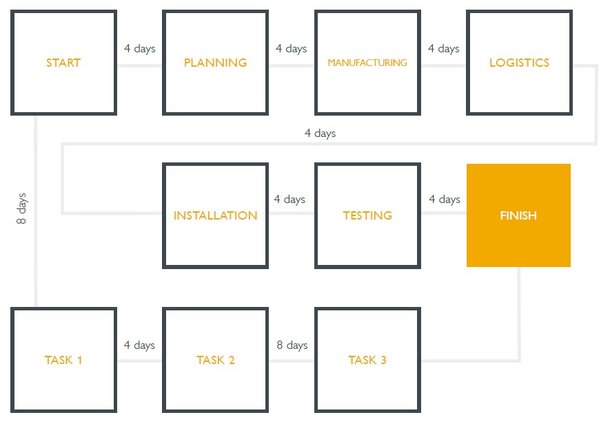Select the PLANNING box
Screen dimensions: 610x426
point(215,63)
